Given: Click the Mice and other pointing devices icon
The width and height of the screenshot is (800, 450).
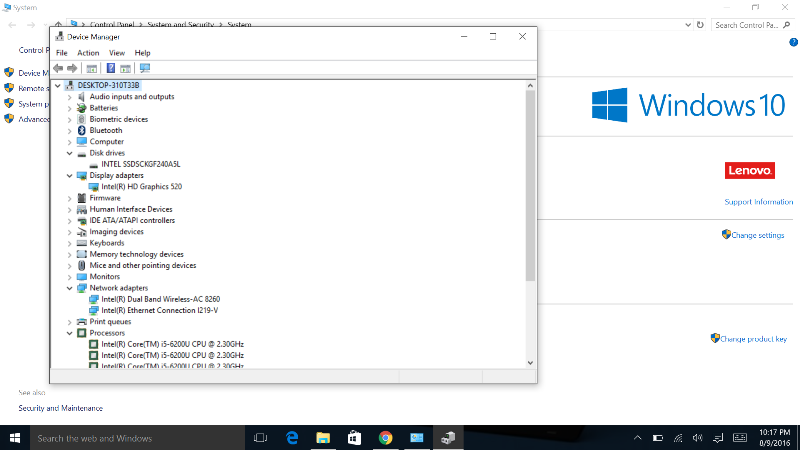Looking at the screenshot, I should (82, 265).
